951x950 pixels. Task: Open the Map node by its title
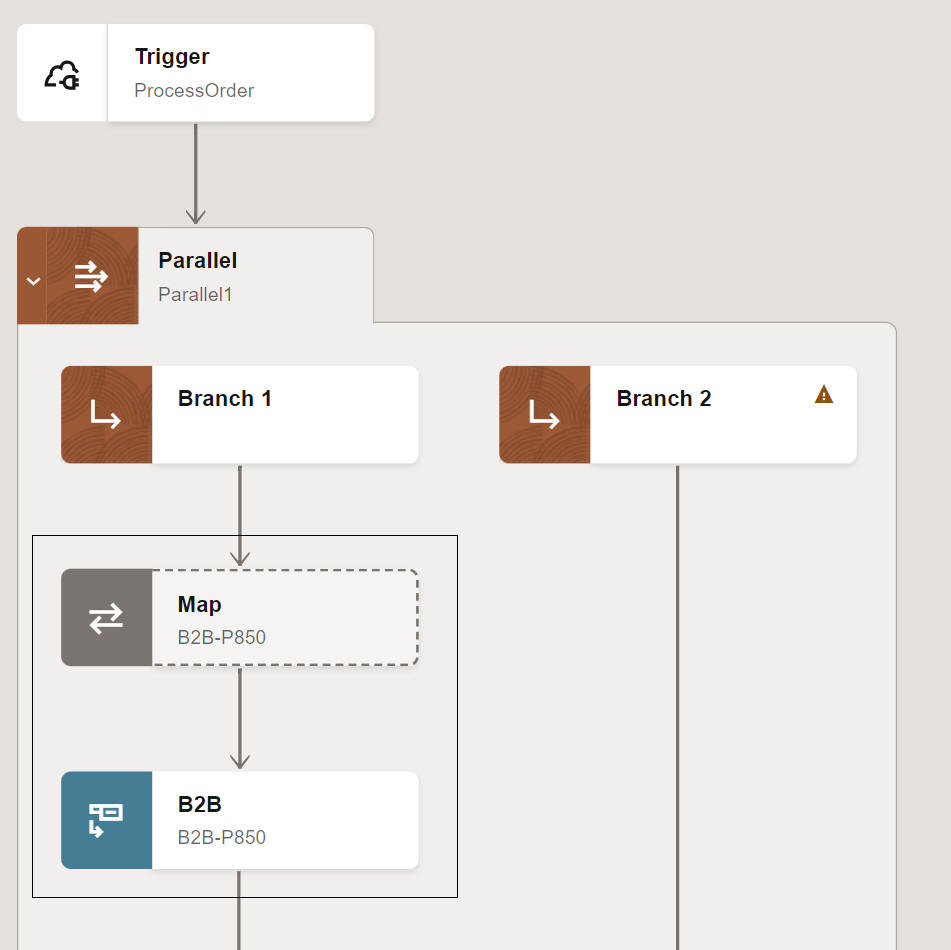tap(199, 605)
